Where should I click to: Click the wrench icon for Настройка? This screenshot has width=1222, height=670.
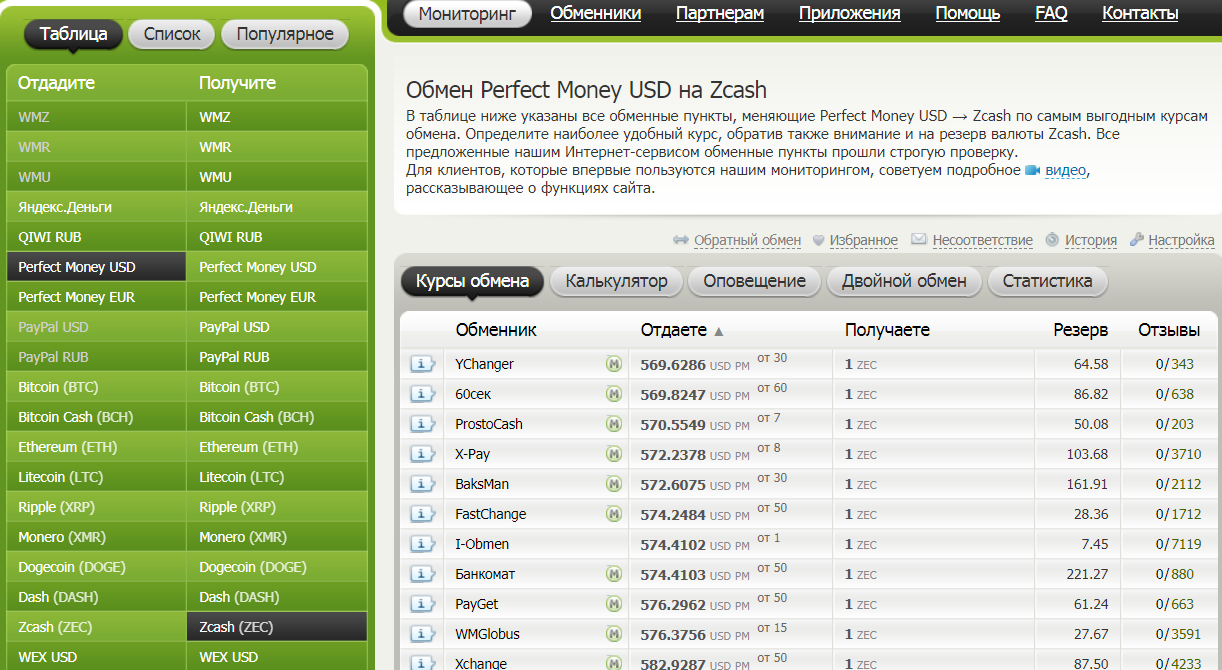(1136, 240)
